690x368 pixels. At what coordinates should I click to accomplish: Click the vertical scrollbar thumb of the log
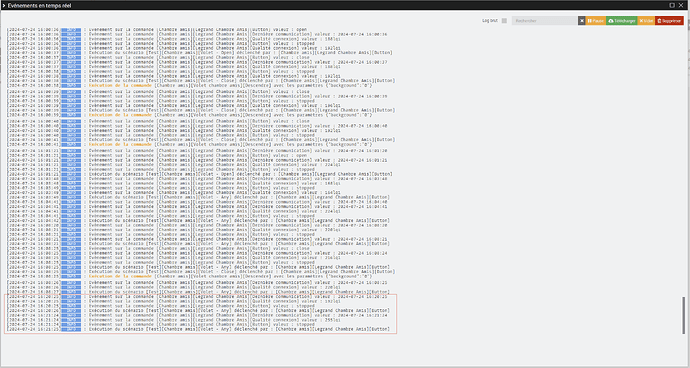tap(683, 315)
